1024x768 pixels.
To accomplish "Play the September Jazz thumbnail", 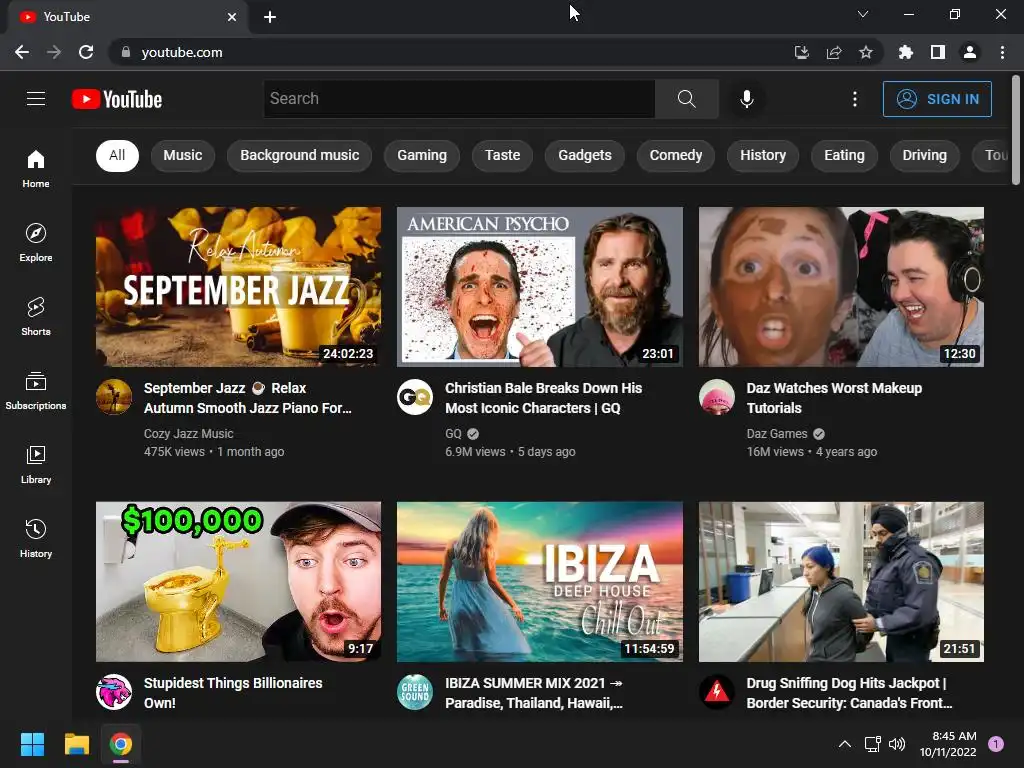I will (238, 287).
